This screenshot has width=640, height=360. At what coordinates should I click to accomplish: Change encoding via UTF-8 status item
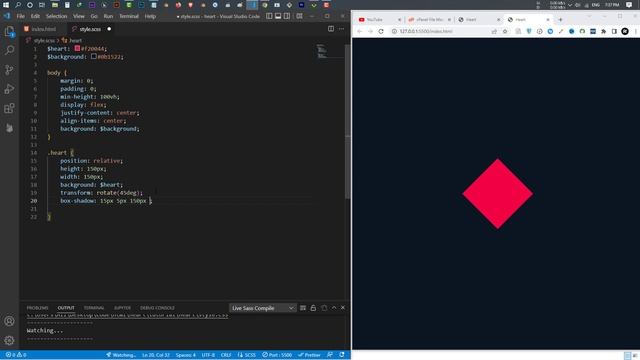[x=208, y=355]
